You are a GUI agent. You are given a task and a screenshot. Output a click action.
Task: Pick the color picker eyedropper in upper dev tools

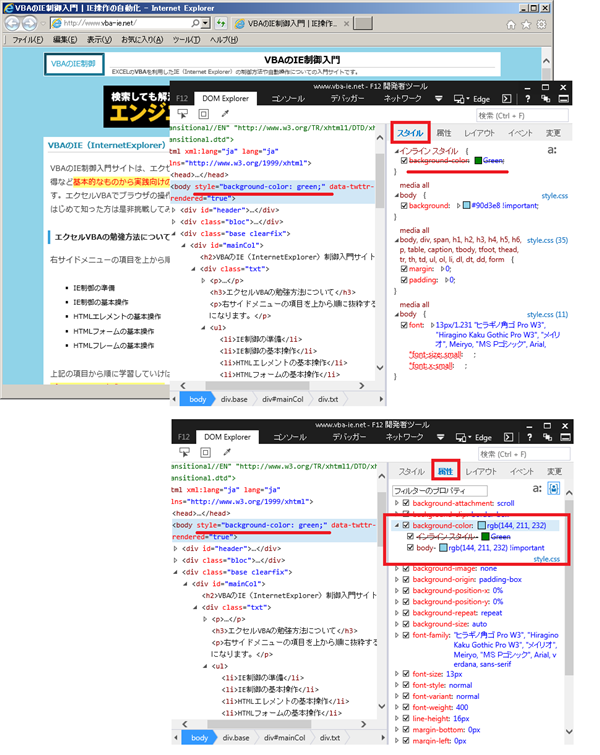[x=225, y=114]
